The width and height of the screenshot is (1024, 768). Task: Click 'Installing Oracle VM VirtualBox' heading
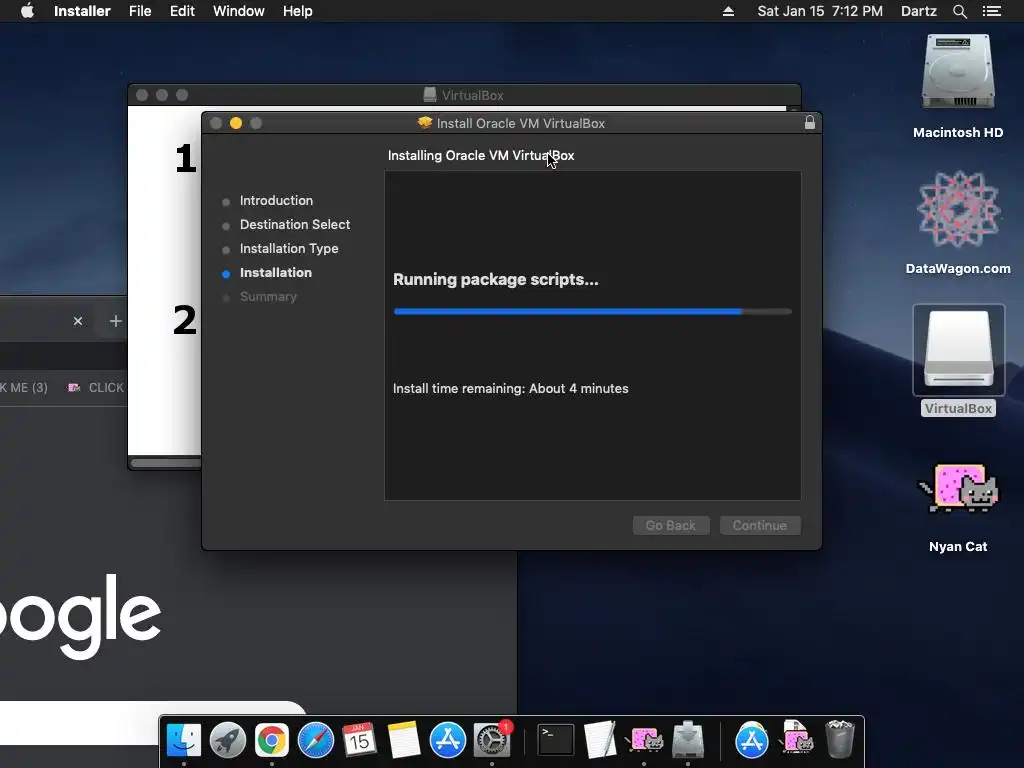tap(481, 155)
